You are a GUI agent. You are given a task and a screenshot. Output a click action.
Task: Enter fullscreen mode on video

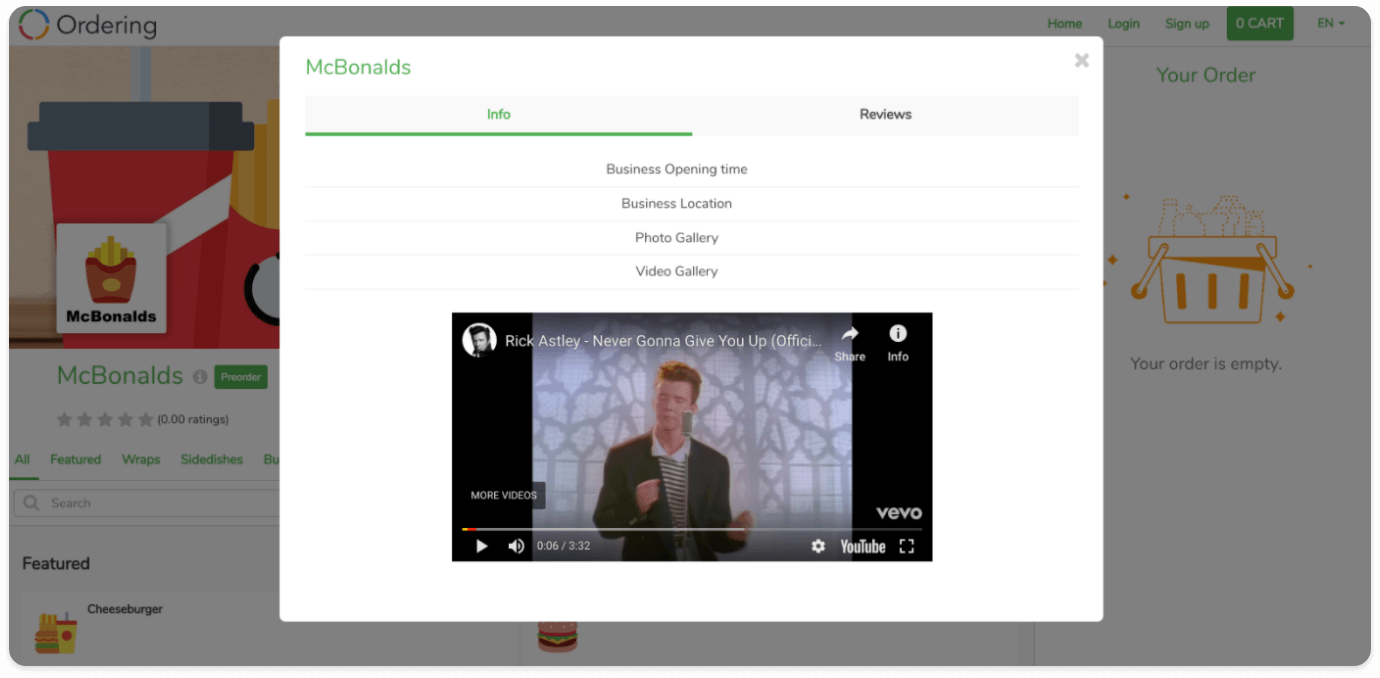pyautogui.click(x=906, y=546)
